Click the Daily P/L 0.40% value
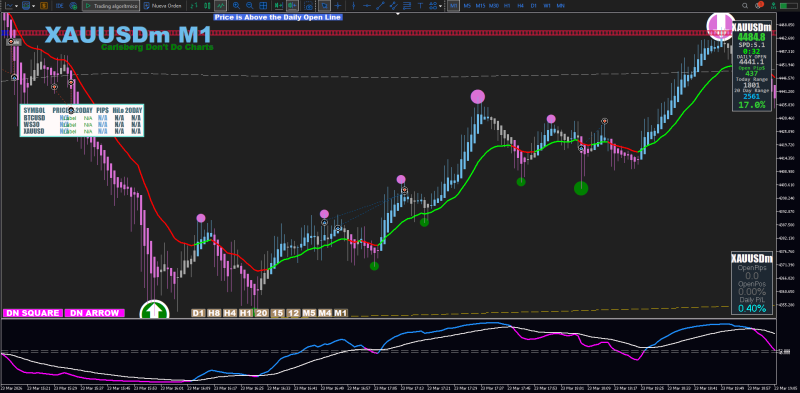 coord(752,308)
